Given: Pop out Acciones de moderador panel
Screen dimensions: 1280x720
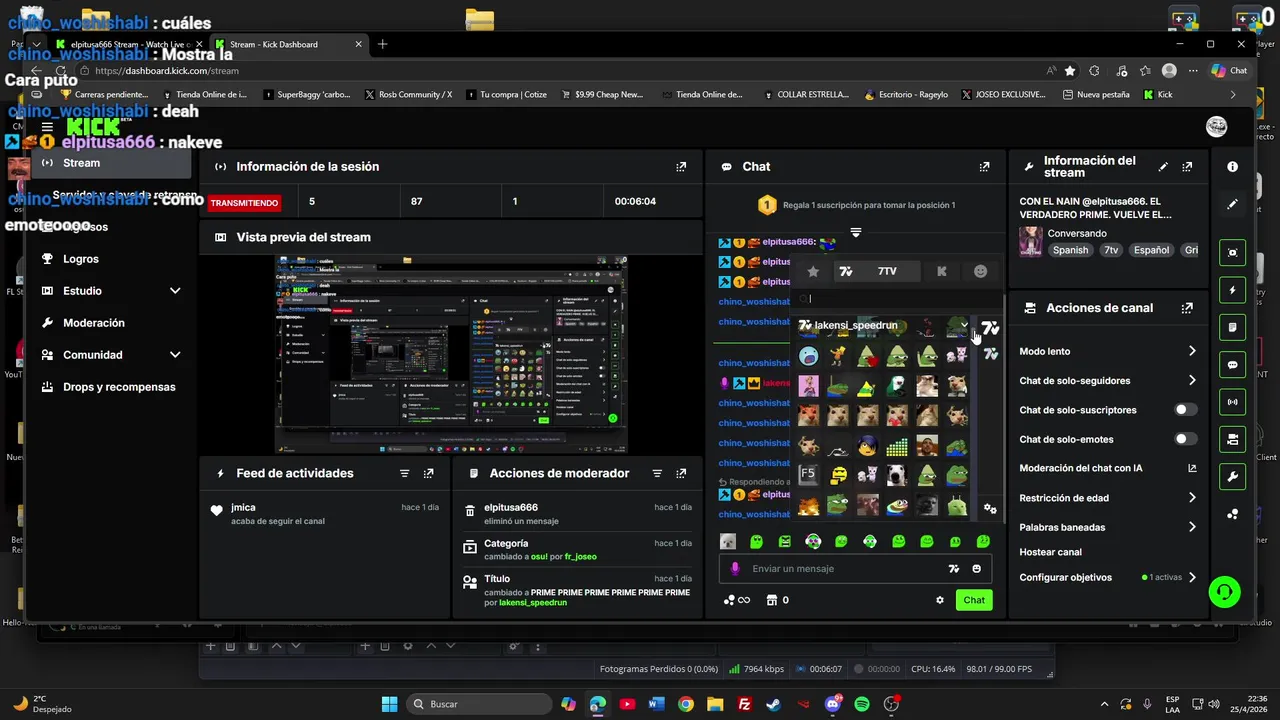Looking at the screenshot, I should (x=681, y=473).
